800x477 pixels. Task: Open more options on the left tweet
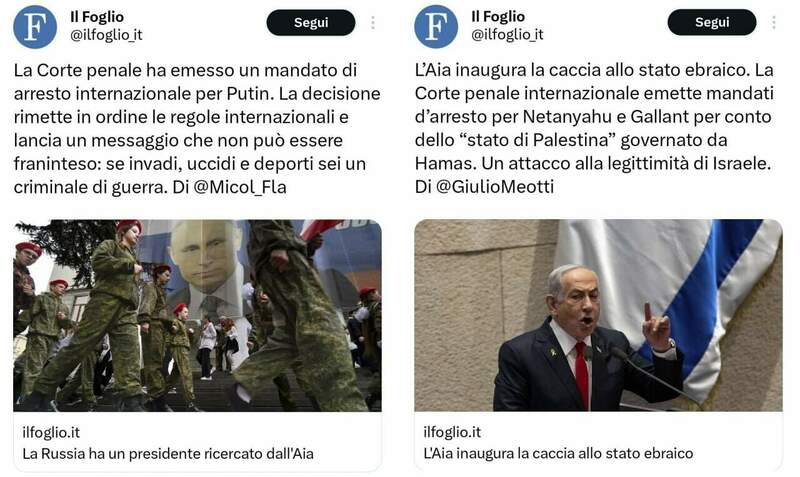pos(373,22)
